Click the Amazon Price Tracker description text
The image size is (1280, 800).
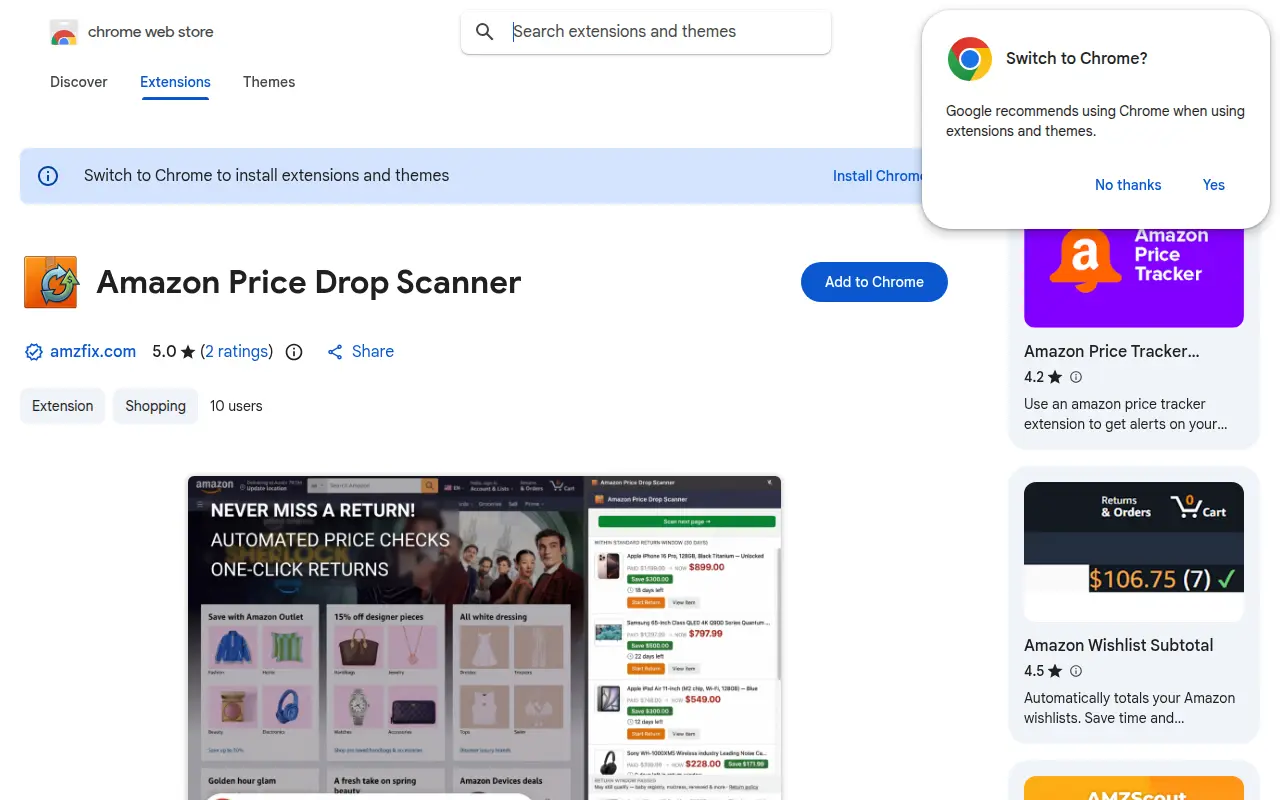coord(1125,414)
